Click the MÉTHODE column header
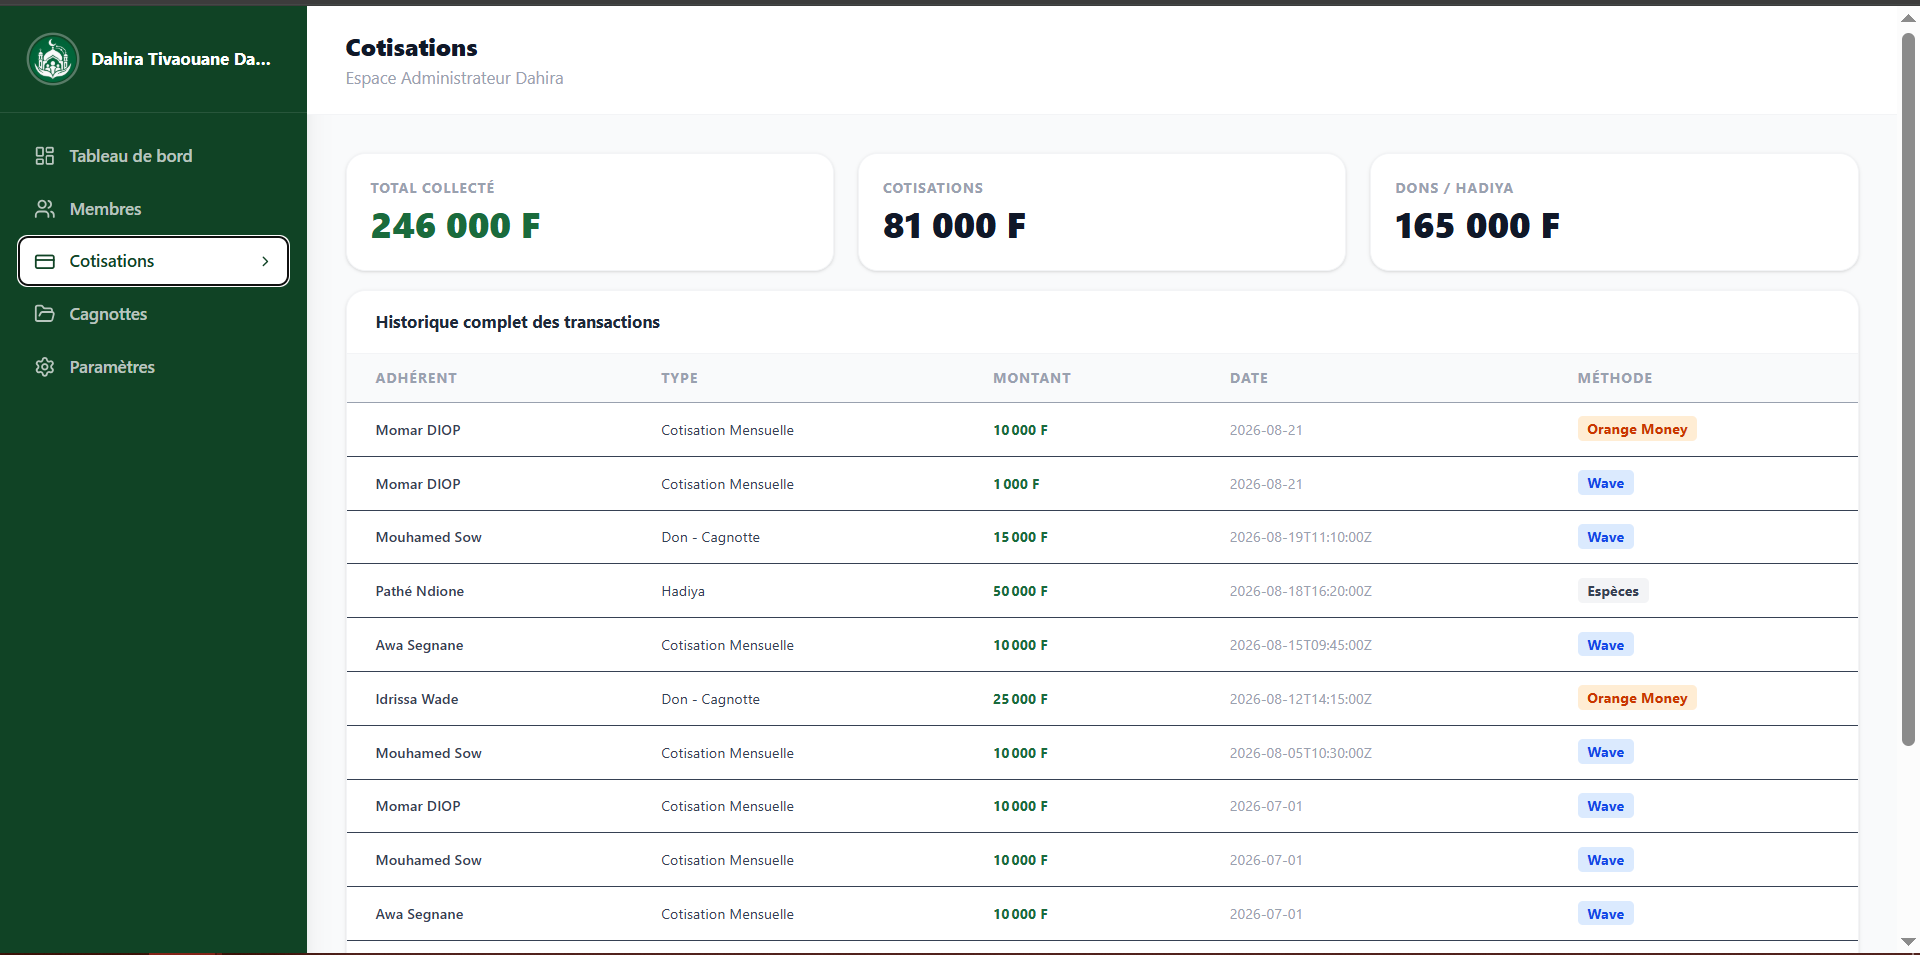The width and height of the screenshot is (1920, 955). (x=1615, y=378)
